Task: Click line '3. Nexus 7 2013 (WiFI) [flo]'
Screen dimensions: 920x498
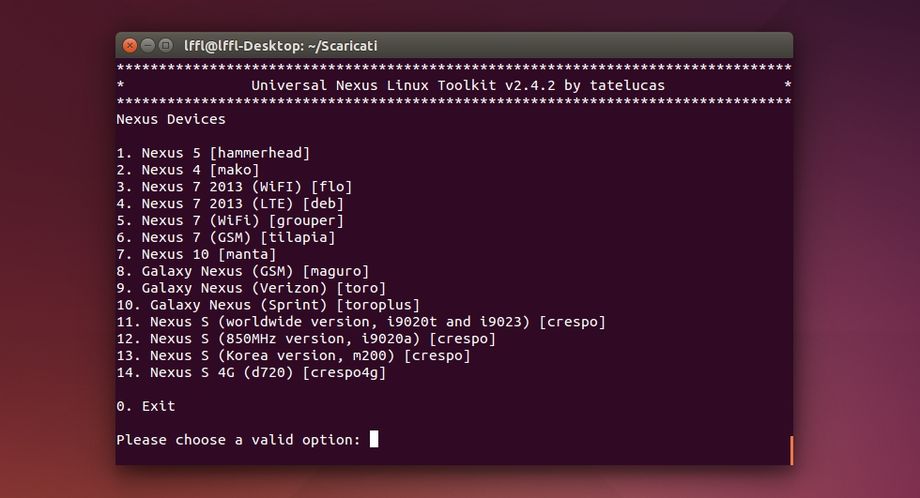Action: point(234,187)
